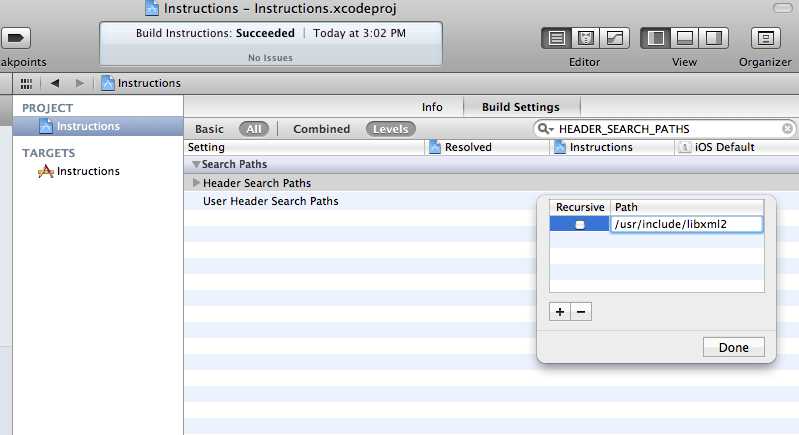The height and width of the screenshot is (435, 799).
Task: Open the Build Settings tab
Action: [x=521, y=107]
